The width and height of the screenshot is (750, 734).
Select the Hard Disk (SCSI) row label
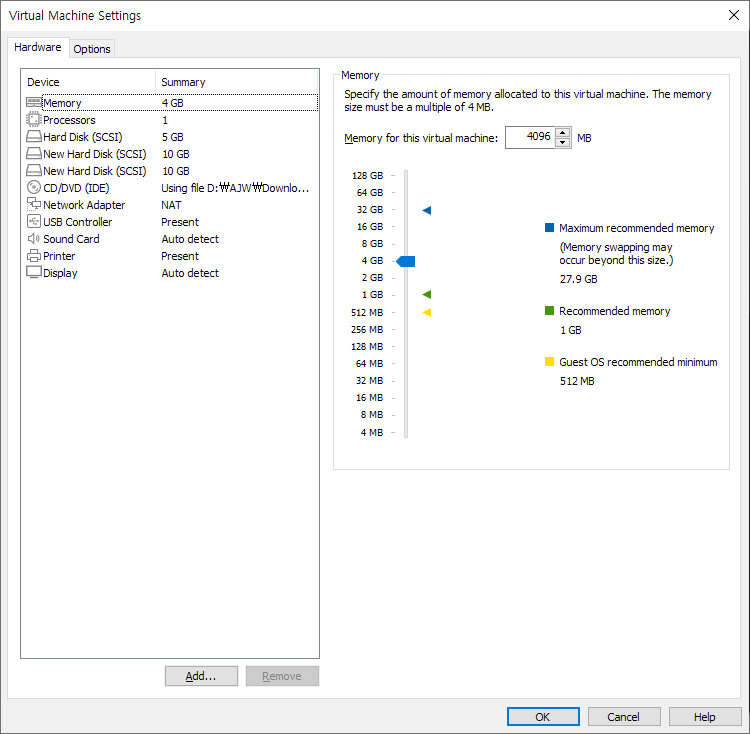coord(83,137)
